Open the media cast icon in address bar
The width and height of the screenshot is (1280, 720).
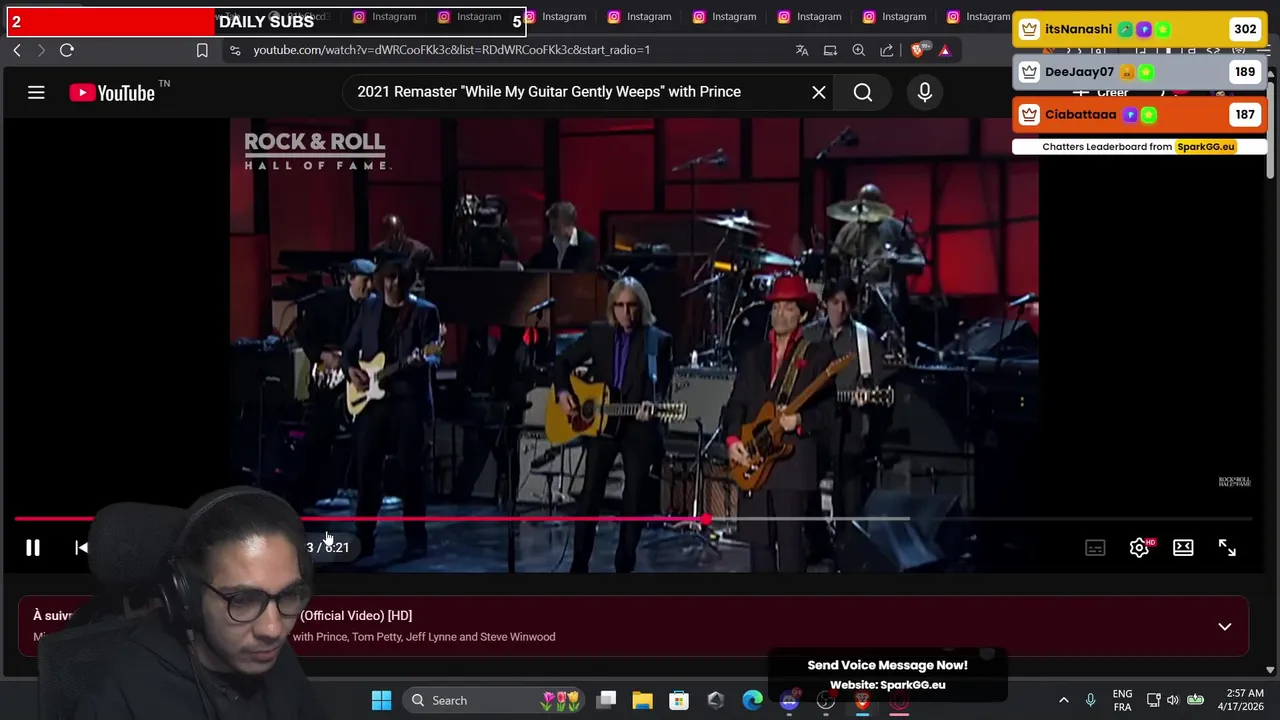830,50
